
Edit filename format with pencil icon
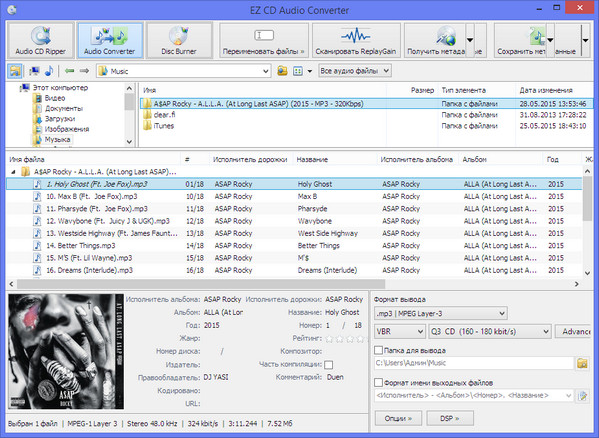click(583, 396)
